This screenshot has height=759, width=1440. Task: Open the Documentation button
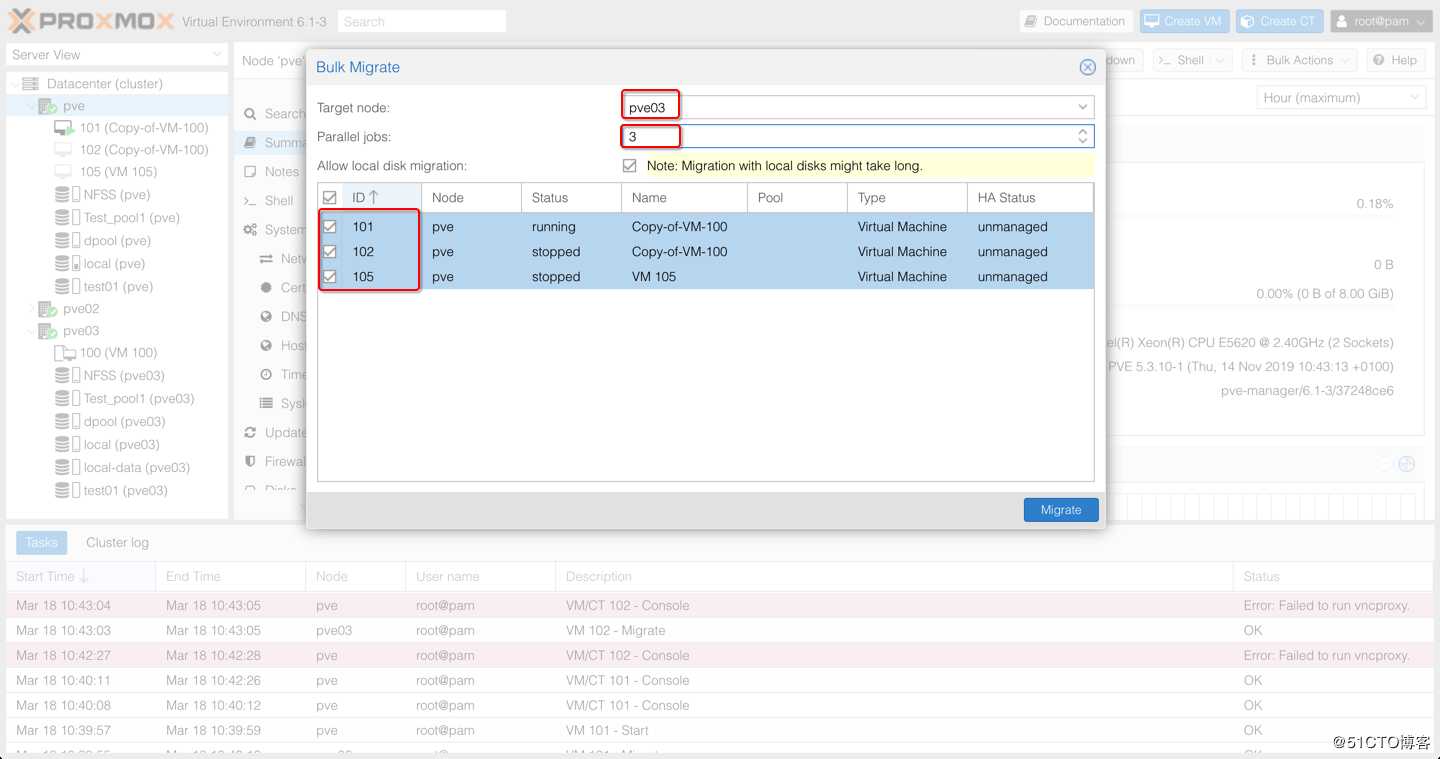click(x=1075, y=21)
